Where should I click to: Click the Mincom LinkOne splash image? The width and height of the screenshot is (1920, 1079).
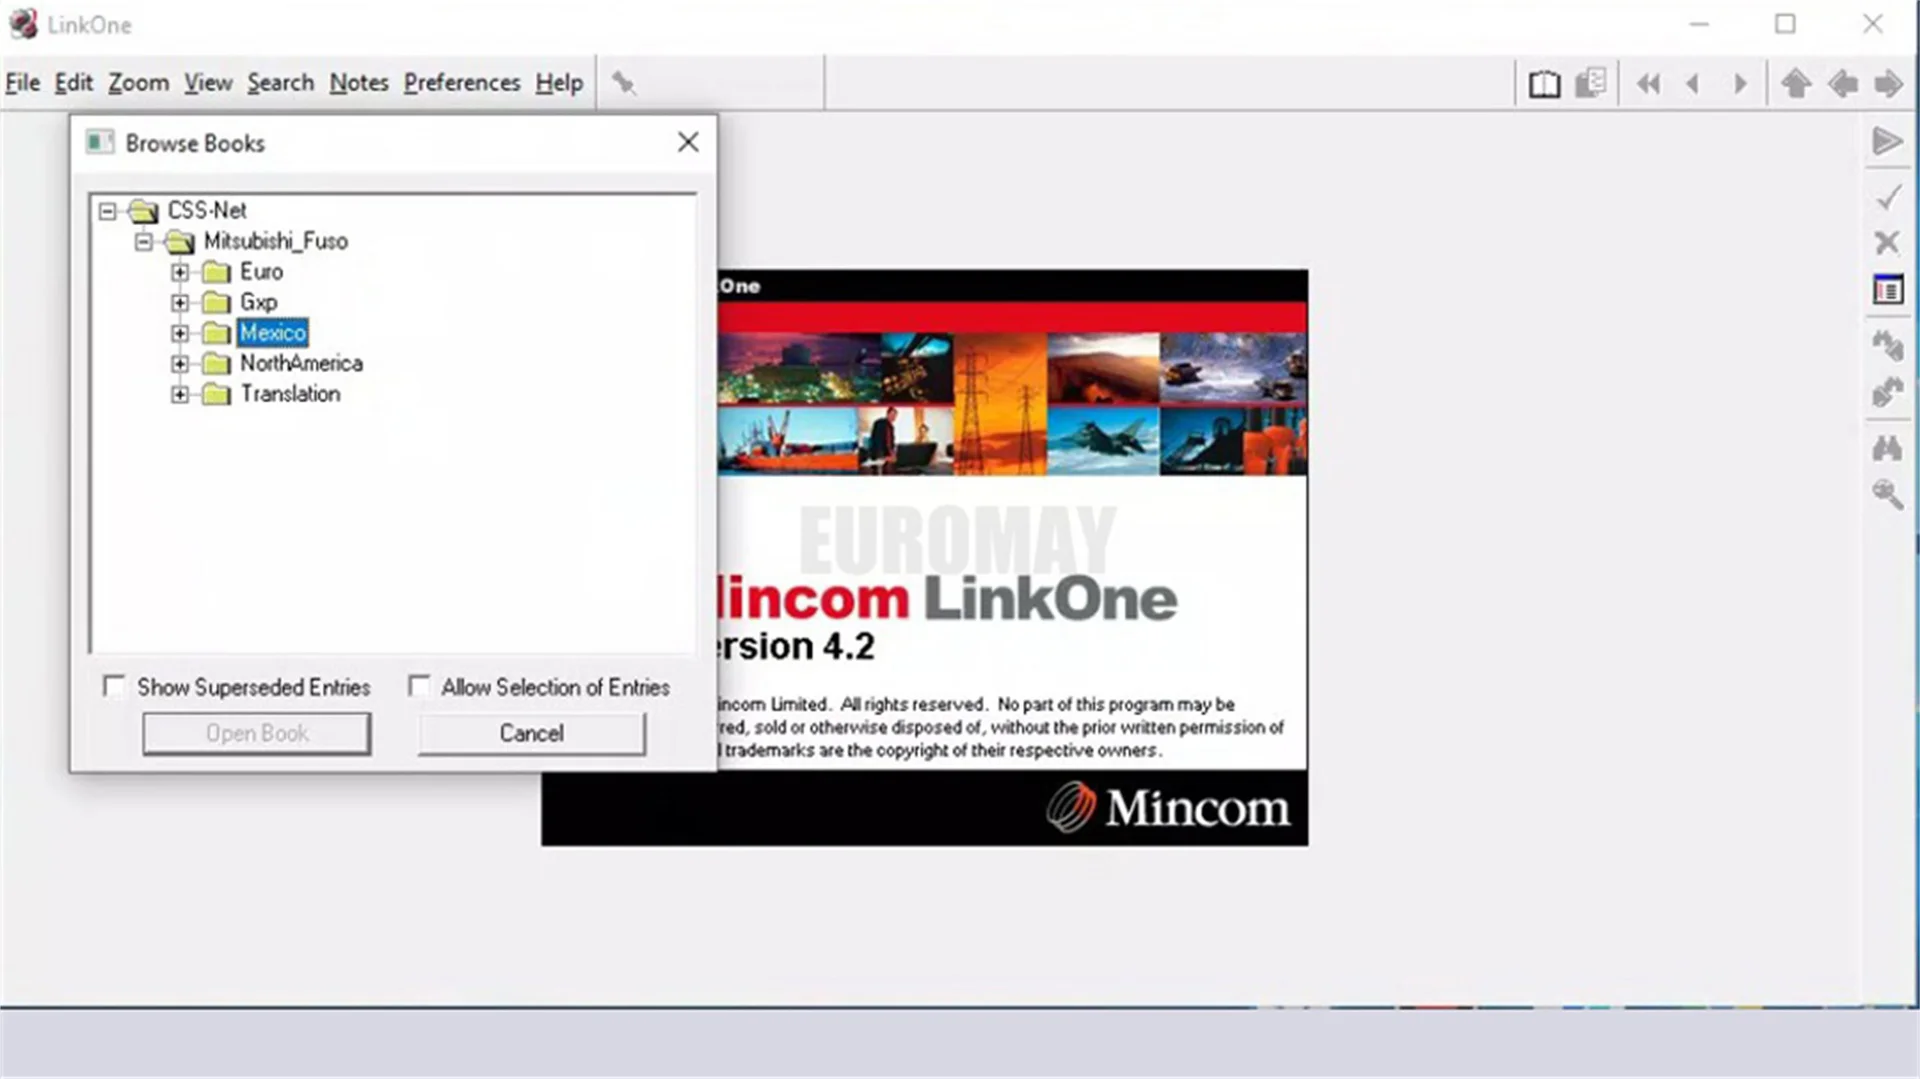tap(1012, 557)
